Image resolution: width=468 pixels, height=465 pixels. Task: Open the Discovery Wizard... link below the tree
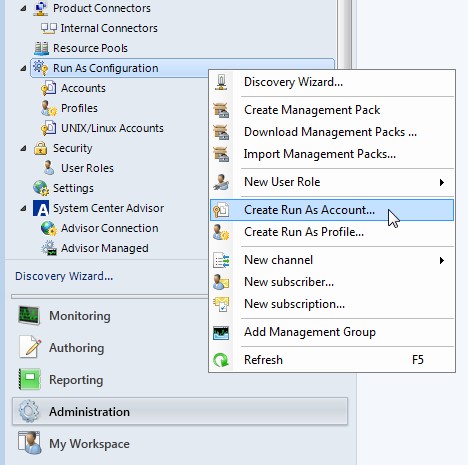[64, 276]
